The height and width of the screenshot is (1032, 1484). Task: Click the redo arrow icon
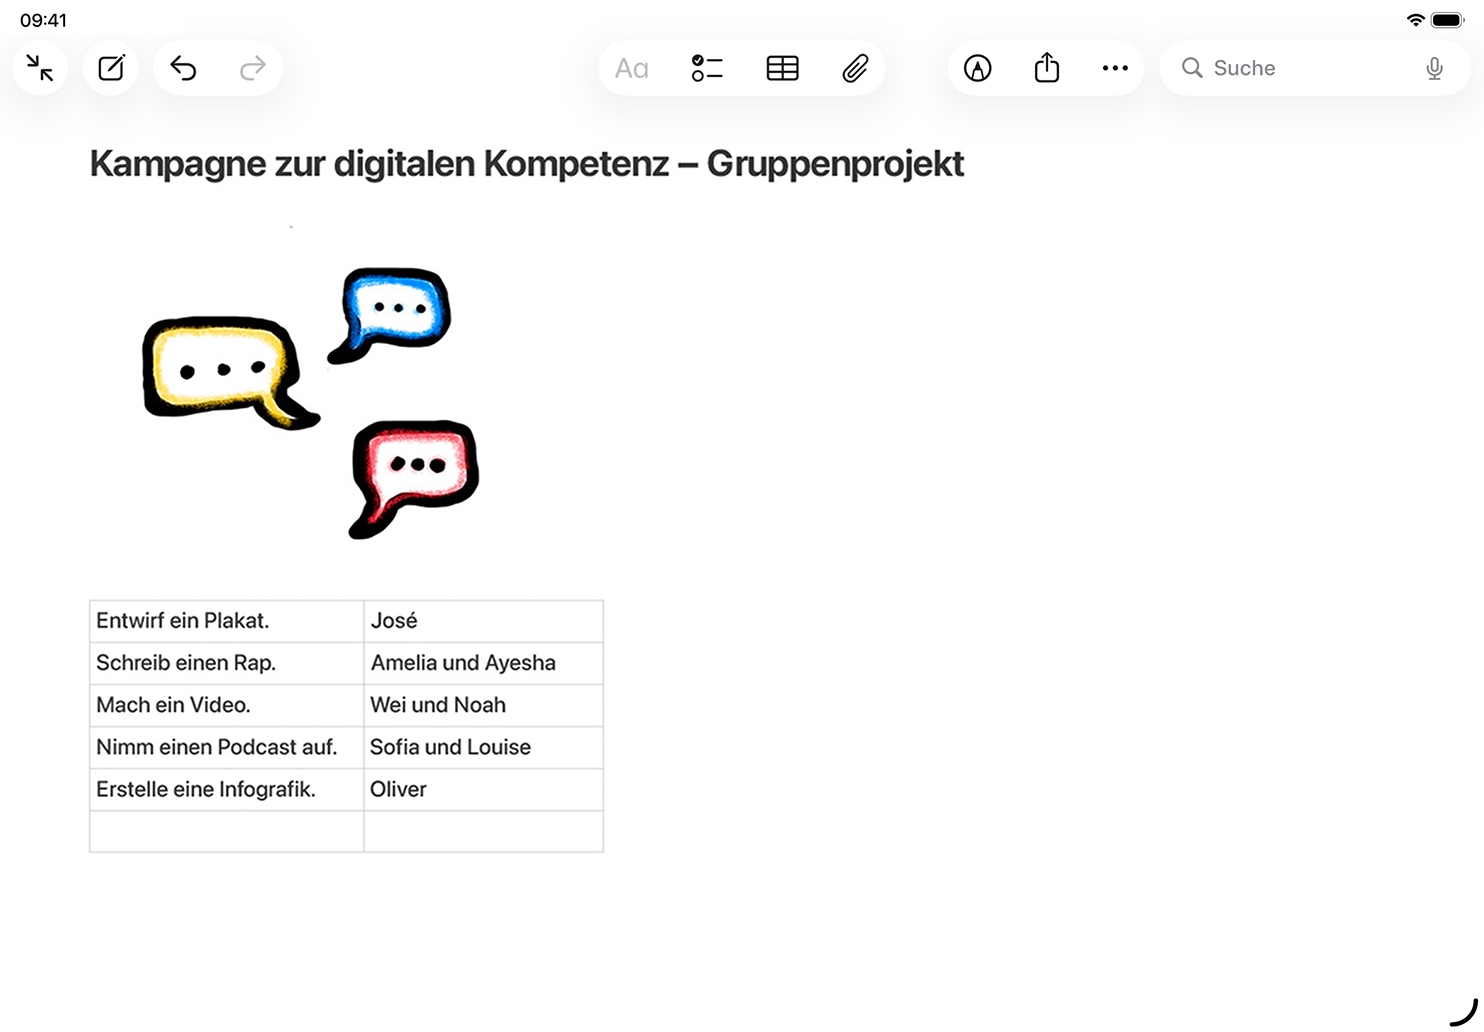click(253, 68)
